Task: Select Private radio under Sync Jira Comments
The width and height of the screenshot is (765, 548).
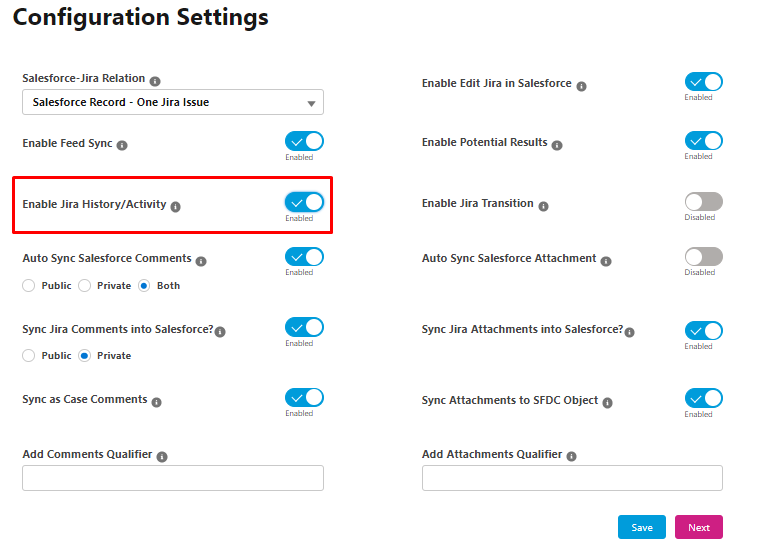Action: pos(84,356)
